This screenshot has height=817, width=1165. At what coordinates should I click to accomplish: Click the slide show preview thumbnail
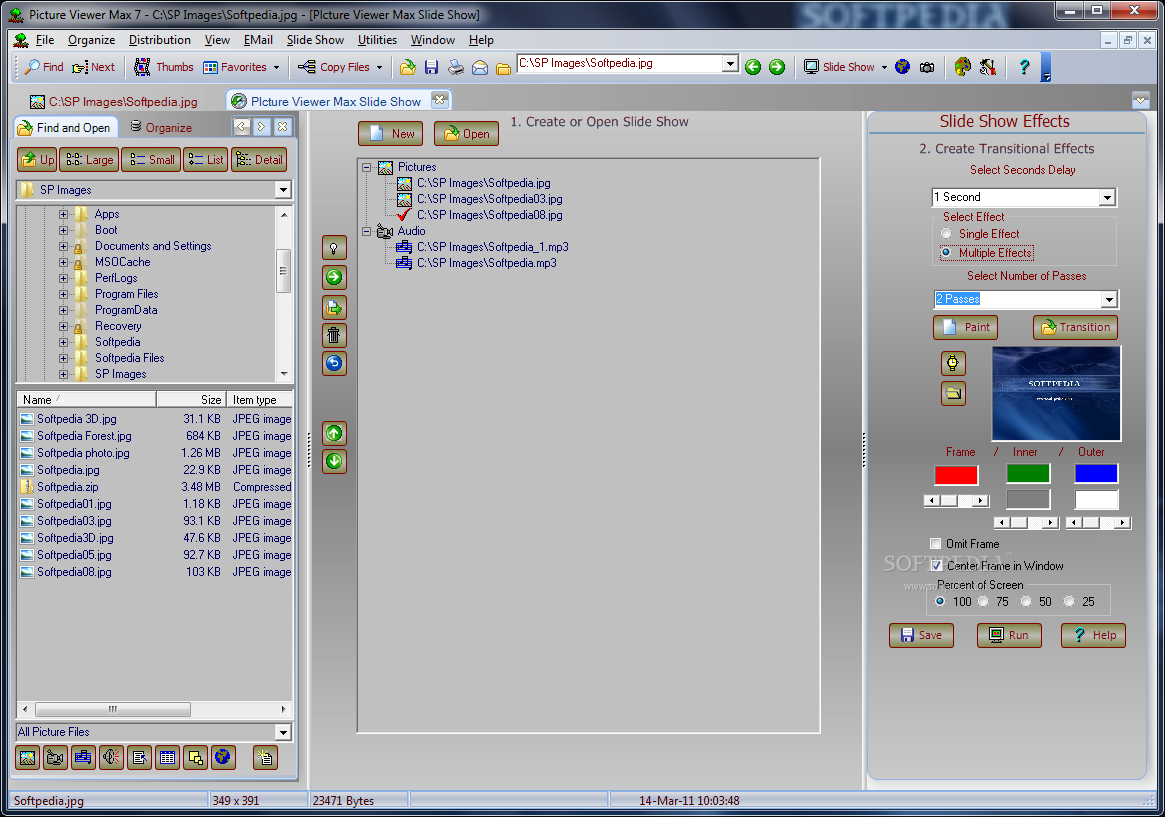pos(1056,394)
